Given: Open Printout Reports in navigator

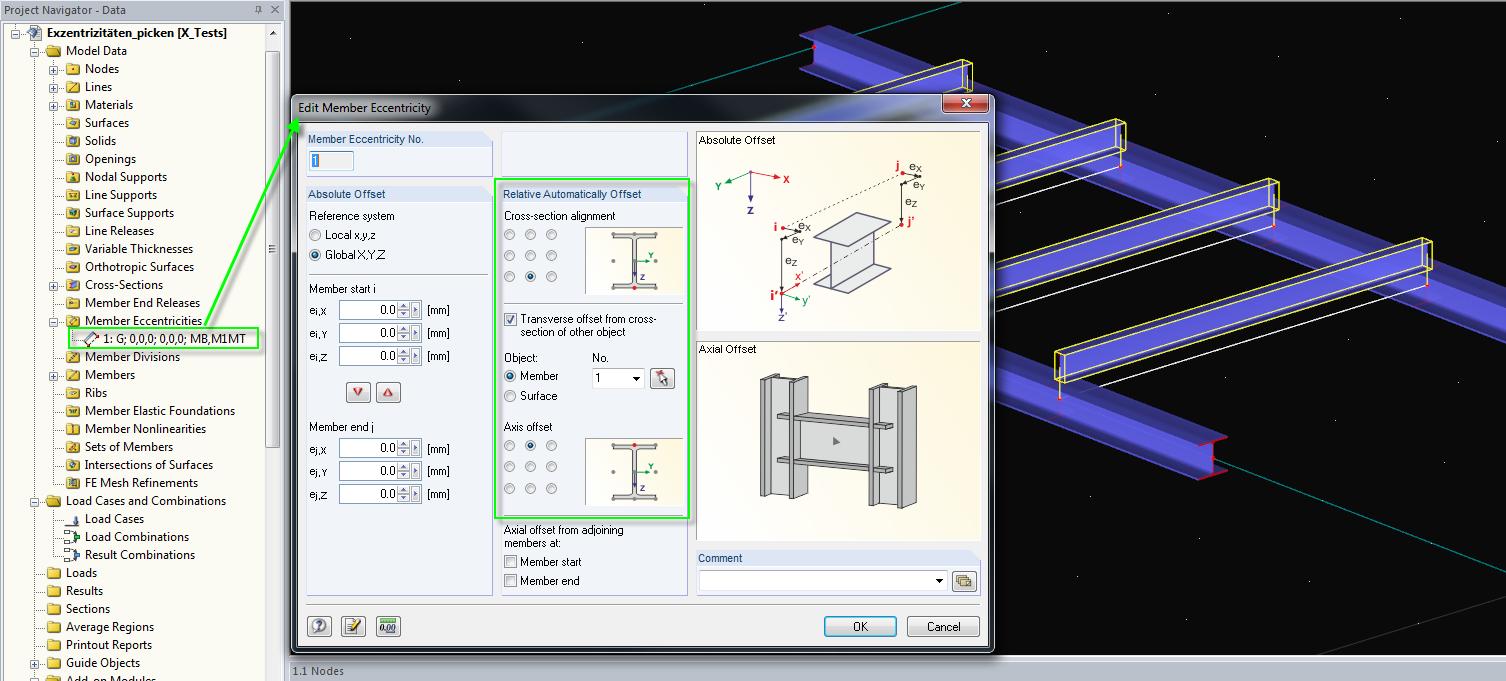Looking at the screenshot, I should 109,645.
